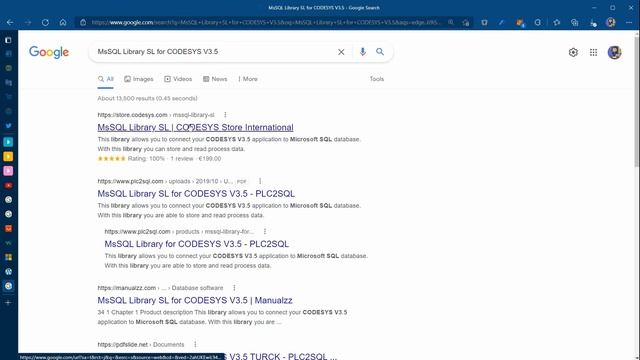Image resolution: width=640 pixels, height=360 pixels.
Task: Switch to the pink icon tab in sidebar
Action: [8, 171]
